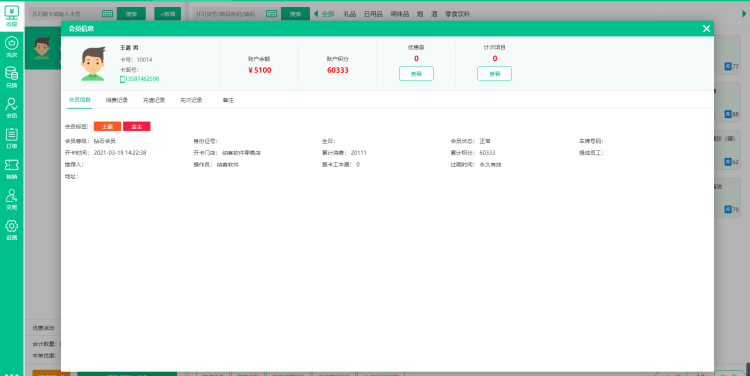Click the 搜索 button next to card input
The width and height of the screenshot is (750, 376).
click(131, 14)
